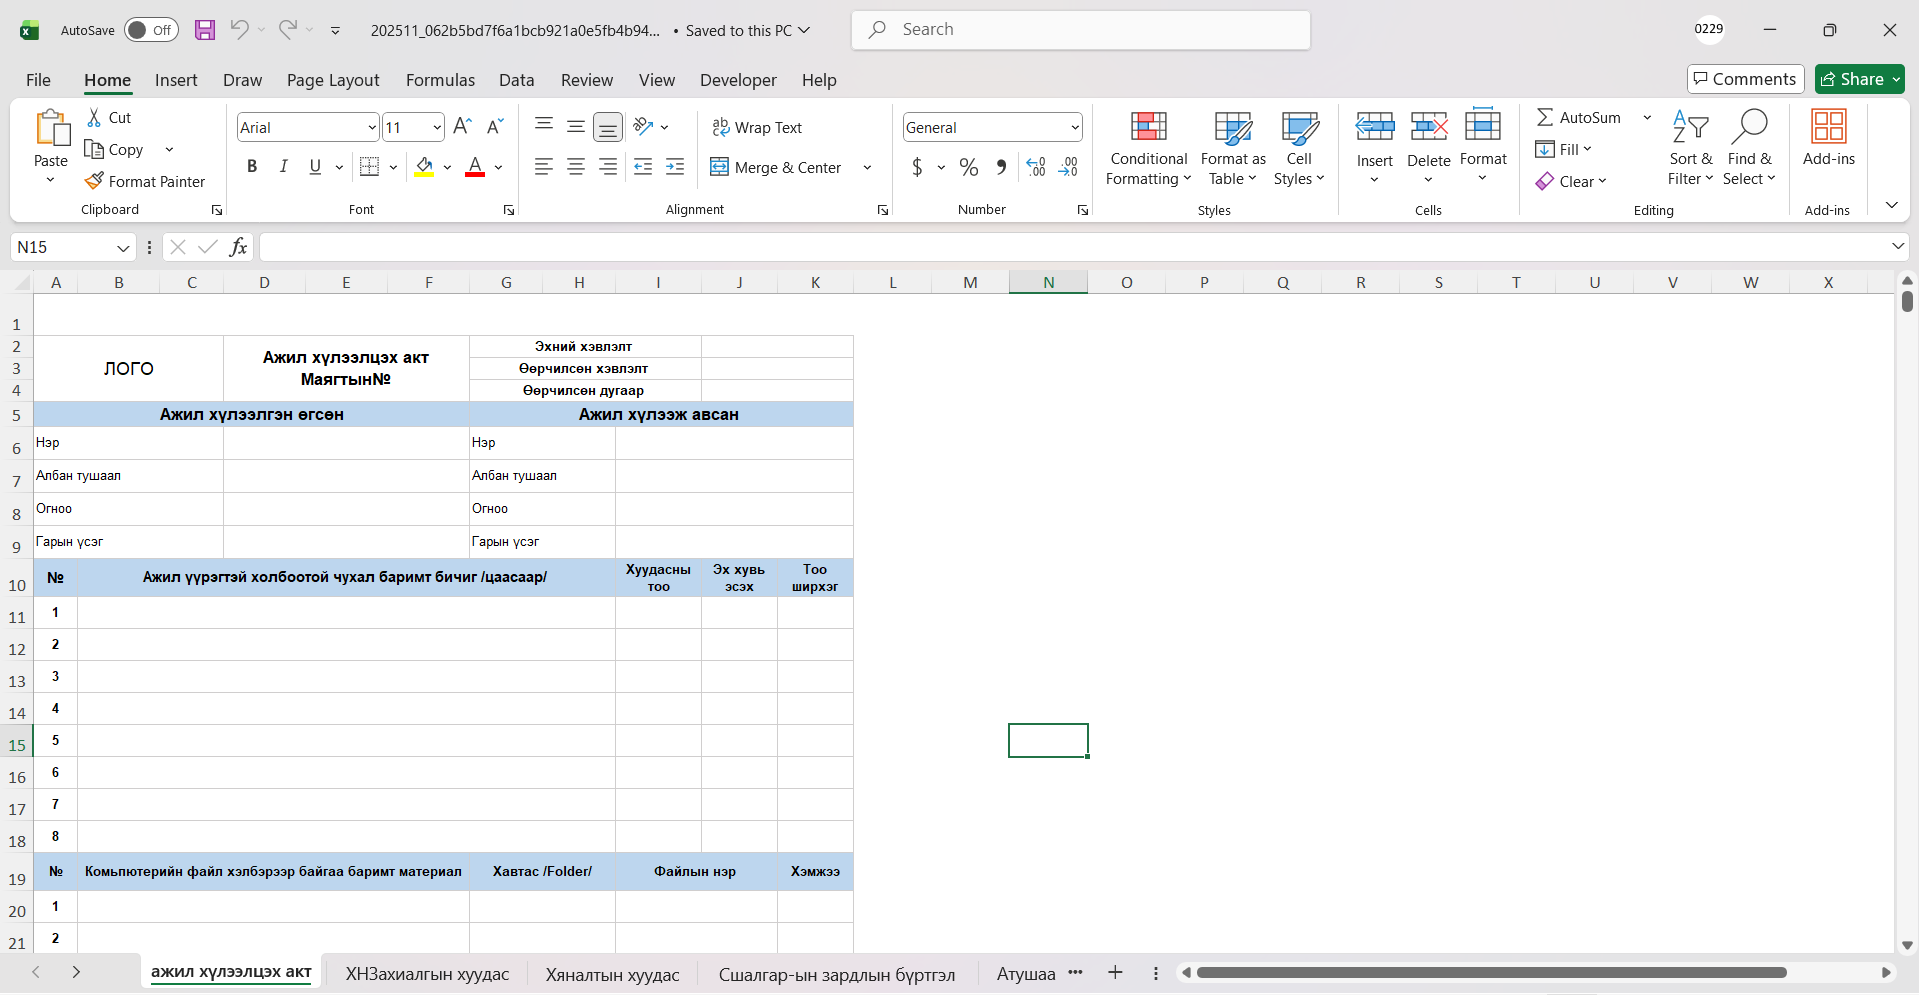Click the Save icon in title bar
The width and height of the screenshot is (1919, 995).
[205, 30]
